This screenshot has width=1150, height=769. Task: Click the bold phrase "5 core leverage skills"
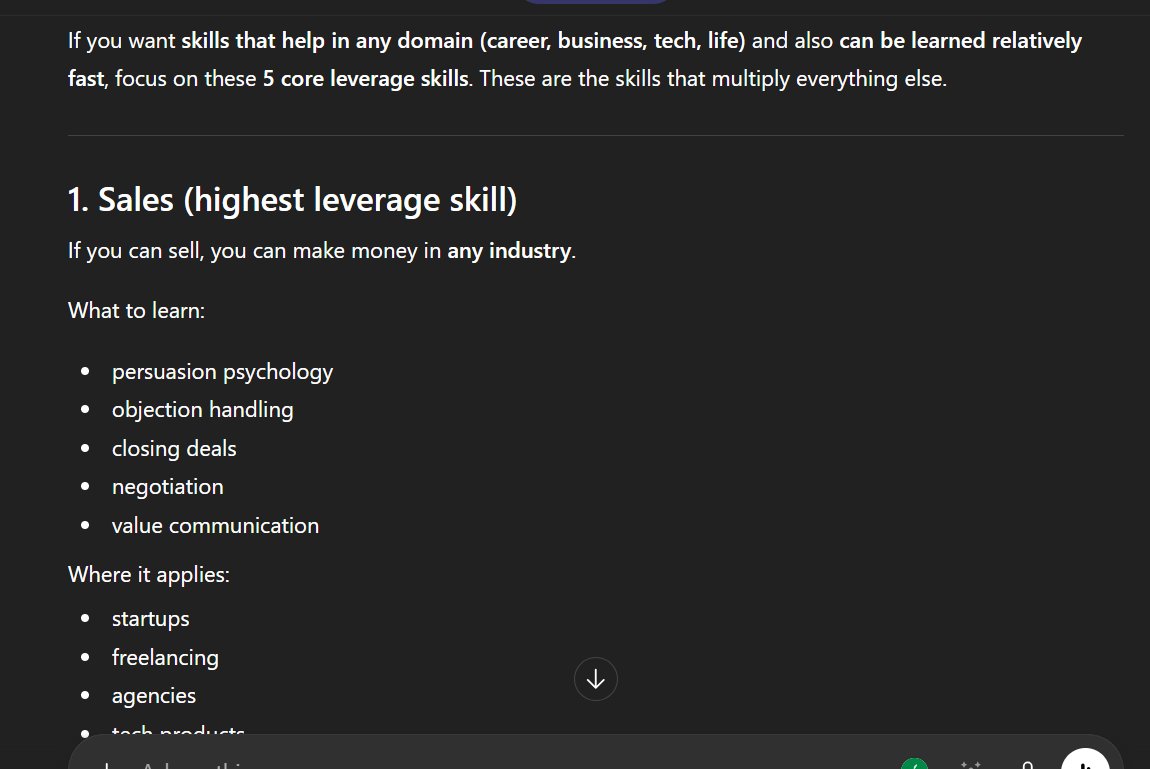click(365, 78)
